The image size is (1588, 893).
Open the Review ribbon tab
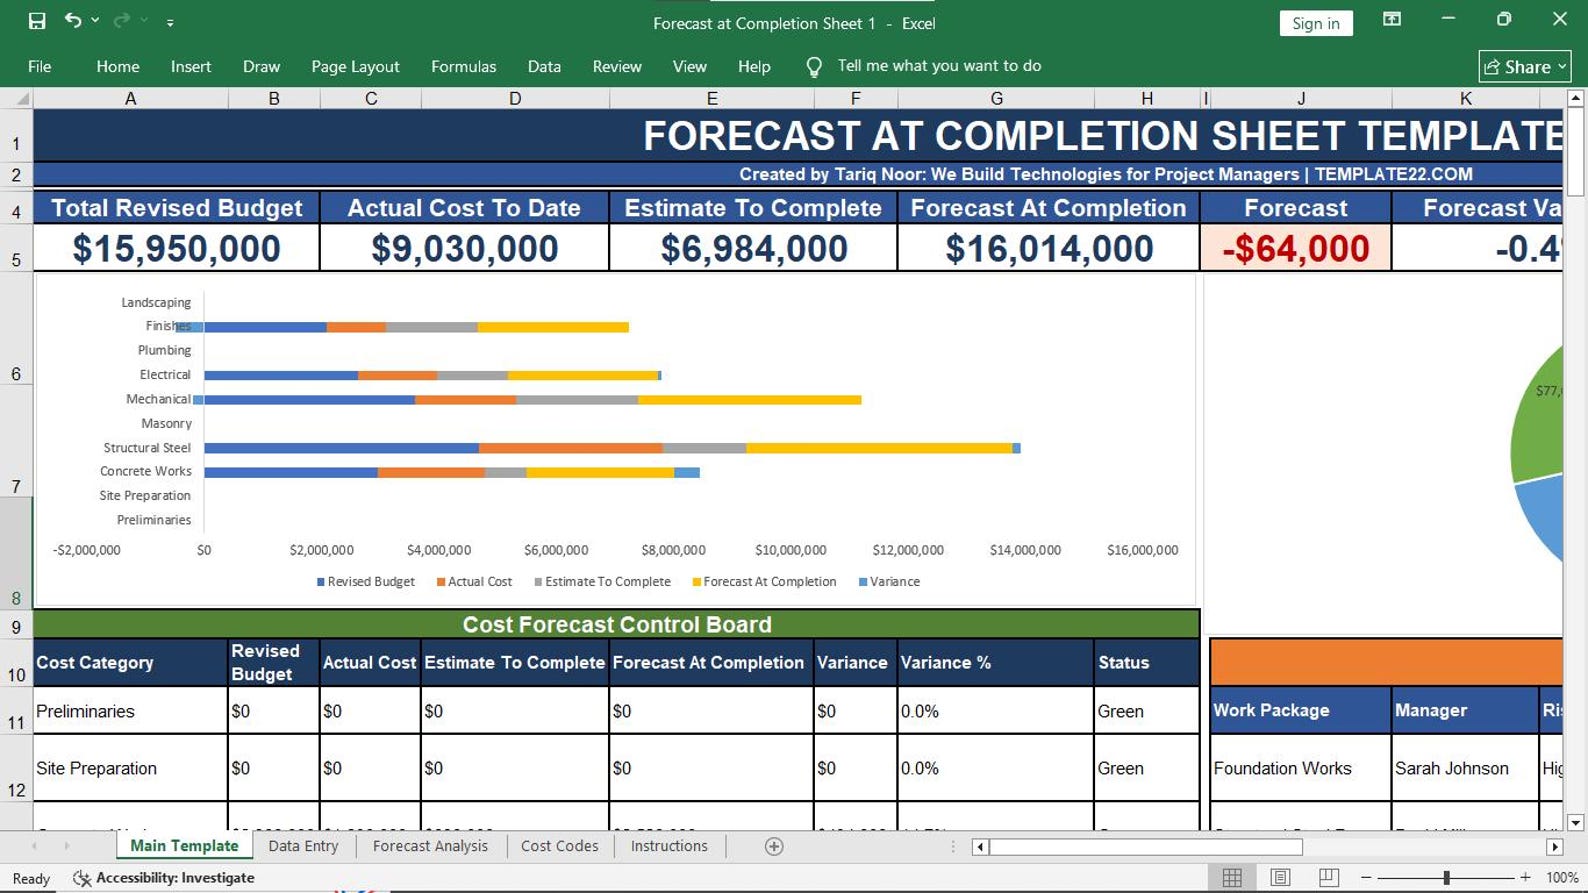point(617,66)
